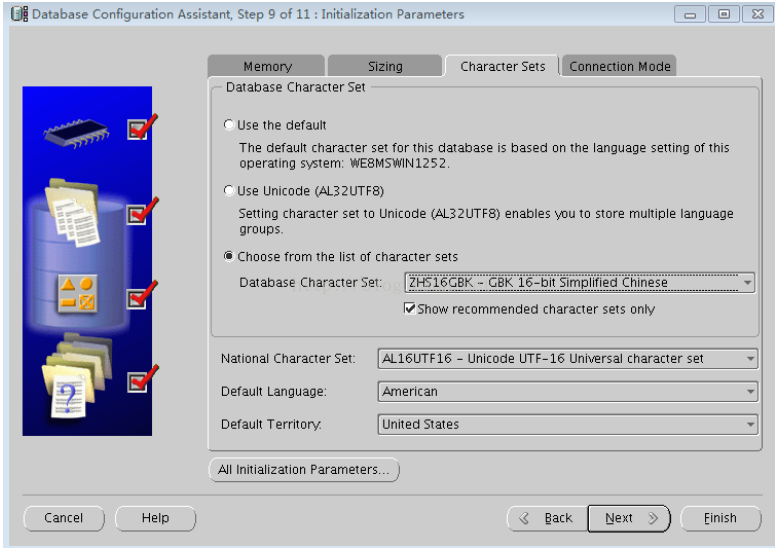Click the red checkmark beside the orange shapes
This screenshot has width=775, height=548.
142,295
